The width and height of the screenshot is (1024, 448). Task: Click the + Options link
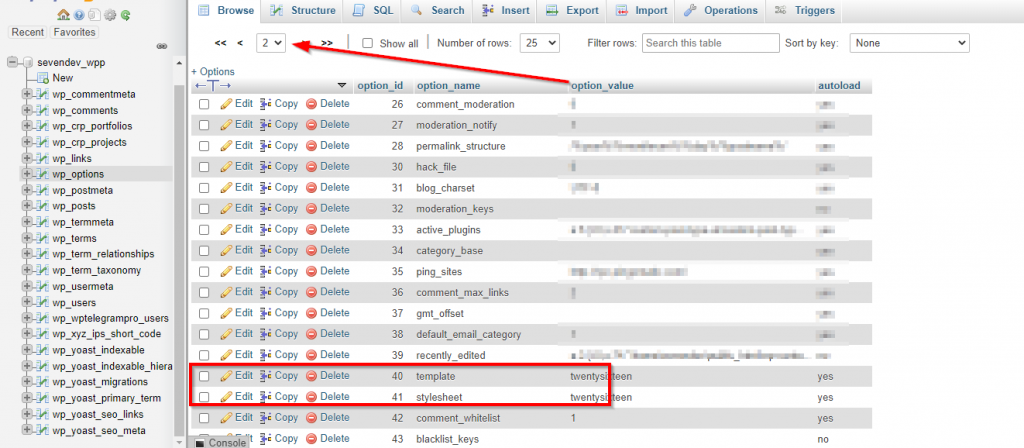[x=213, y=71]
